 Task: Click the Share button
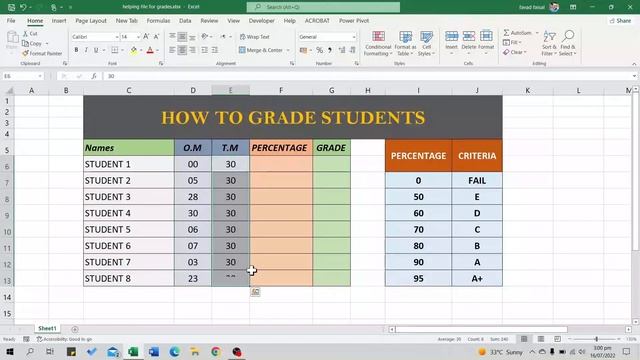[620, 20]
